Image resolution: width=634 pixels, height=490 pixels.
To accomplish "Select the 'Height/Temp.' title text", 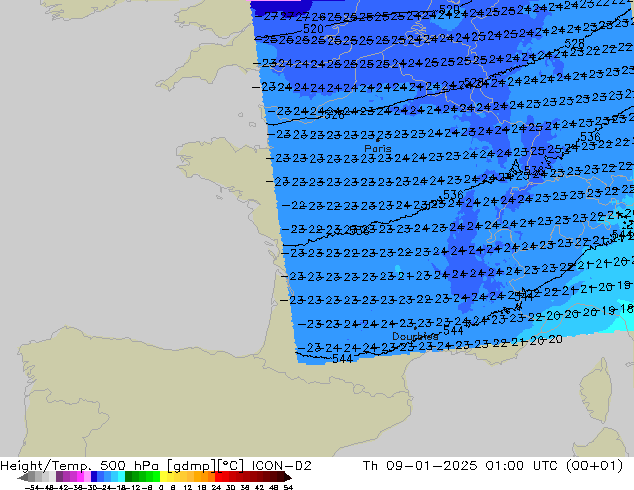I will click(x=46, y=466).
